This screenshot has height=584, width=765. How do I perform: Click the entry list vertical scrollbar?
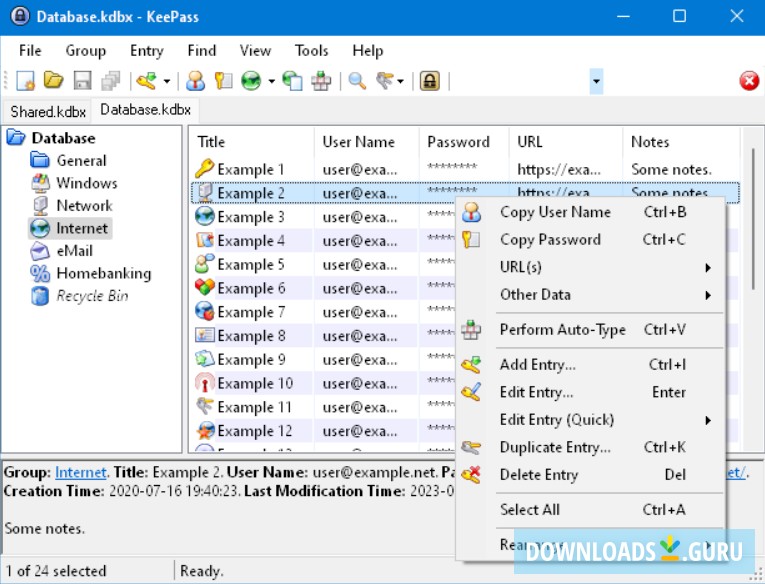coord(753,220)
